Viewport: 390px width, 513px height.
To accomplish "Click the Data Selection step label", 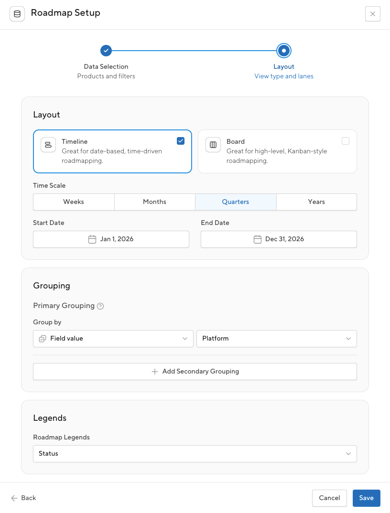I will tap(106, 67).
